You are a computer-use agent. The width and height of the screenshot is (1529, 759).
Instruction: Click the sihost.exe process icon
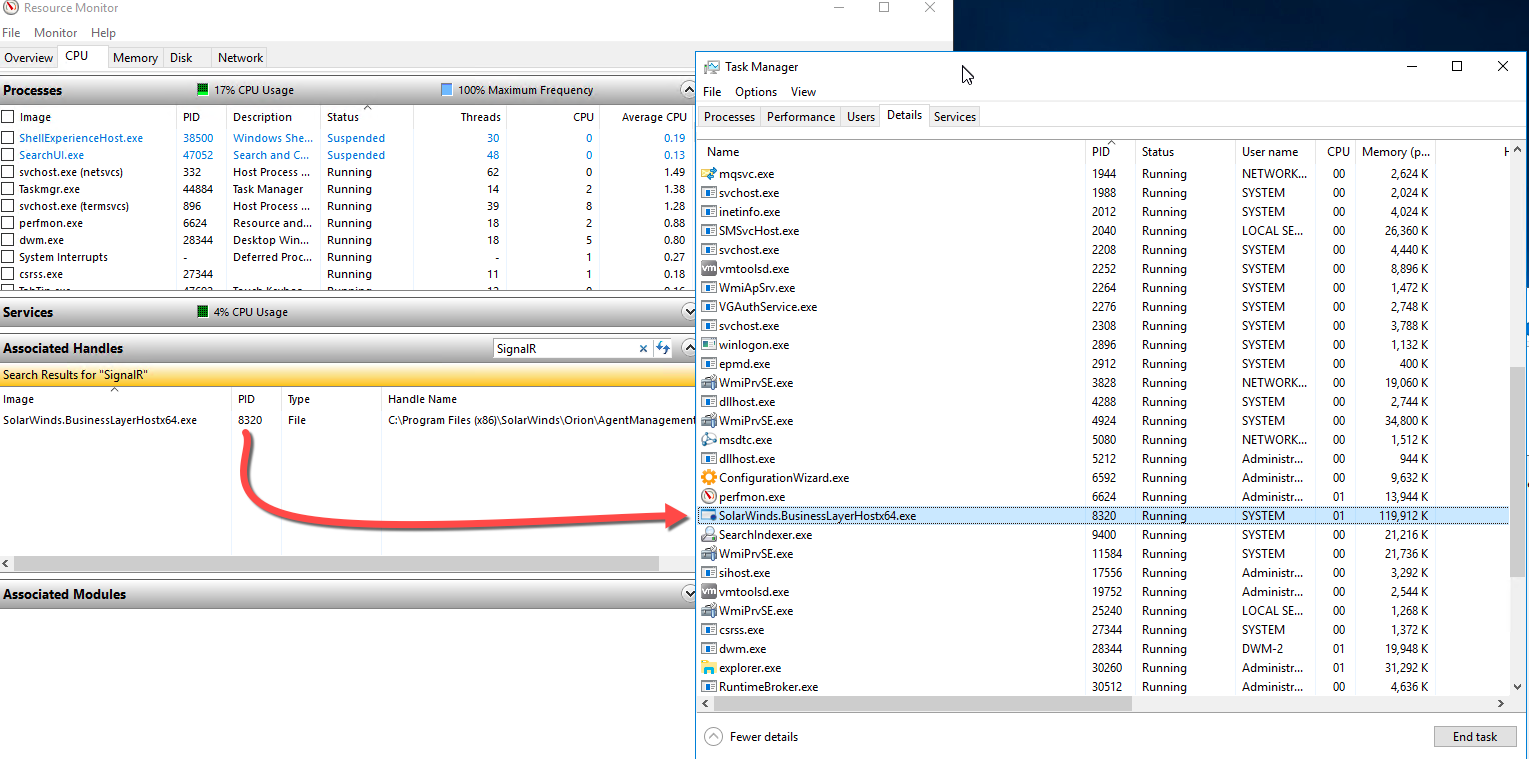[709, 573]
